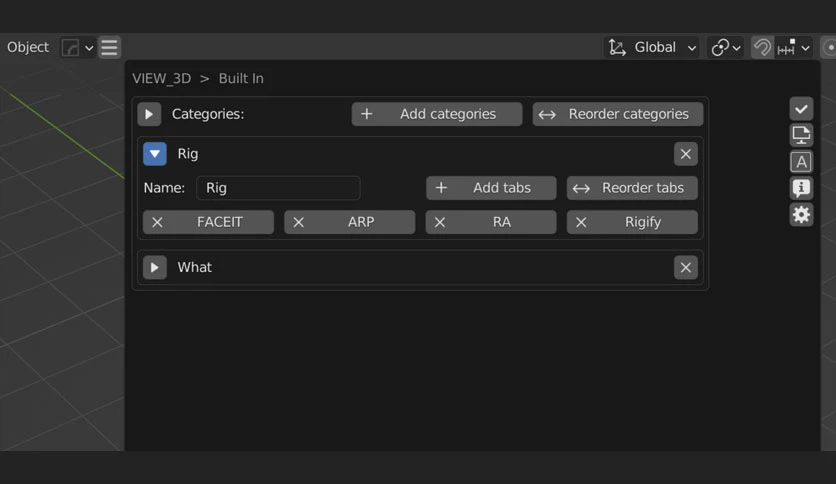The image size is (836, 484).
Task: Remove the Rig category with its X
Action: click(686, 154)
